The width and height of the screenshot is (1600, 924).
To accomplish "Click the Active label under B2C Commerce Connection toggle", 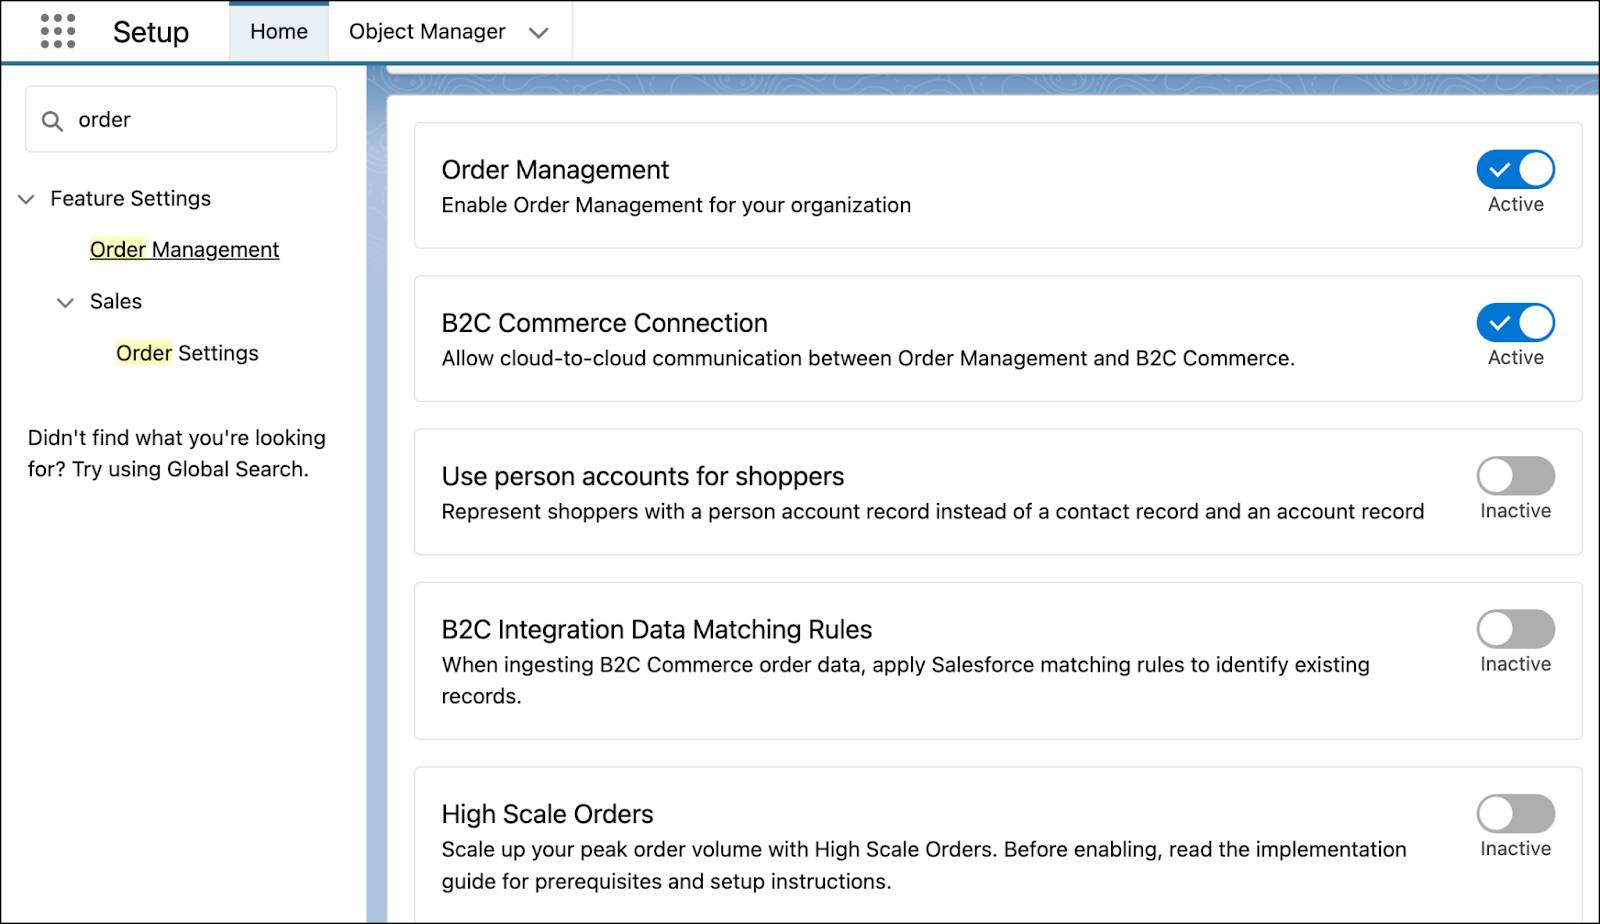I will [x=1515, y=357].
